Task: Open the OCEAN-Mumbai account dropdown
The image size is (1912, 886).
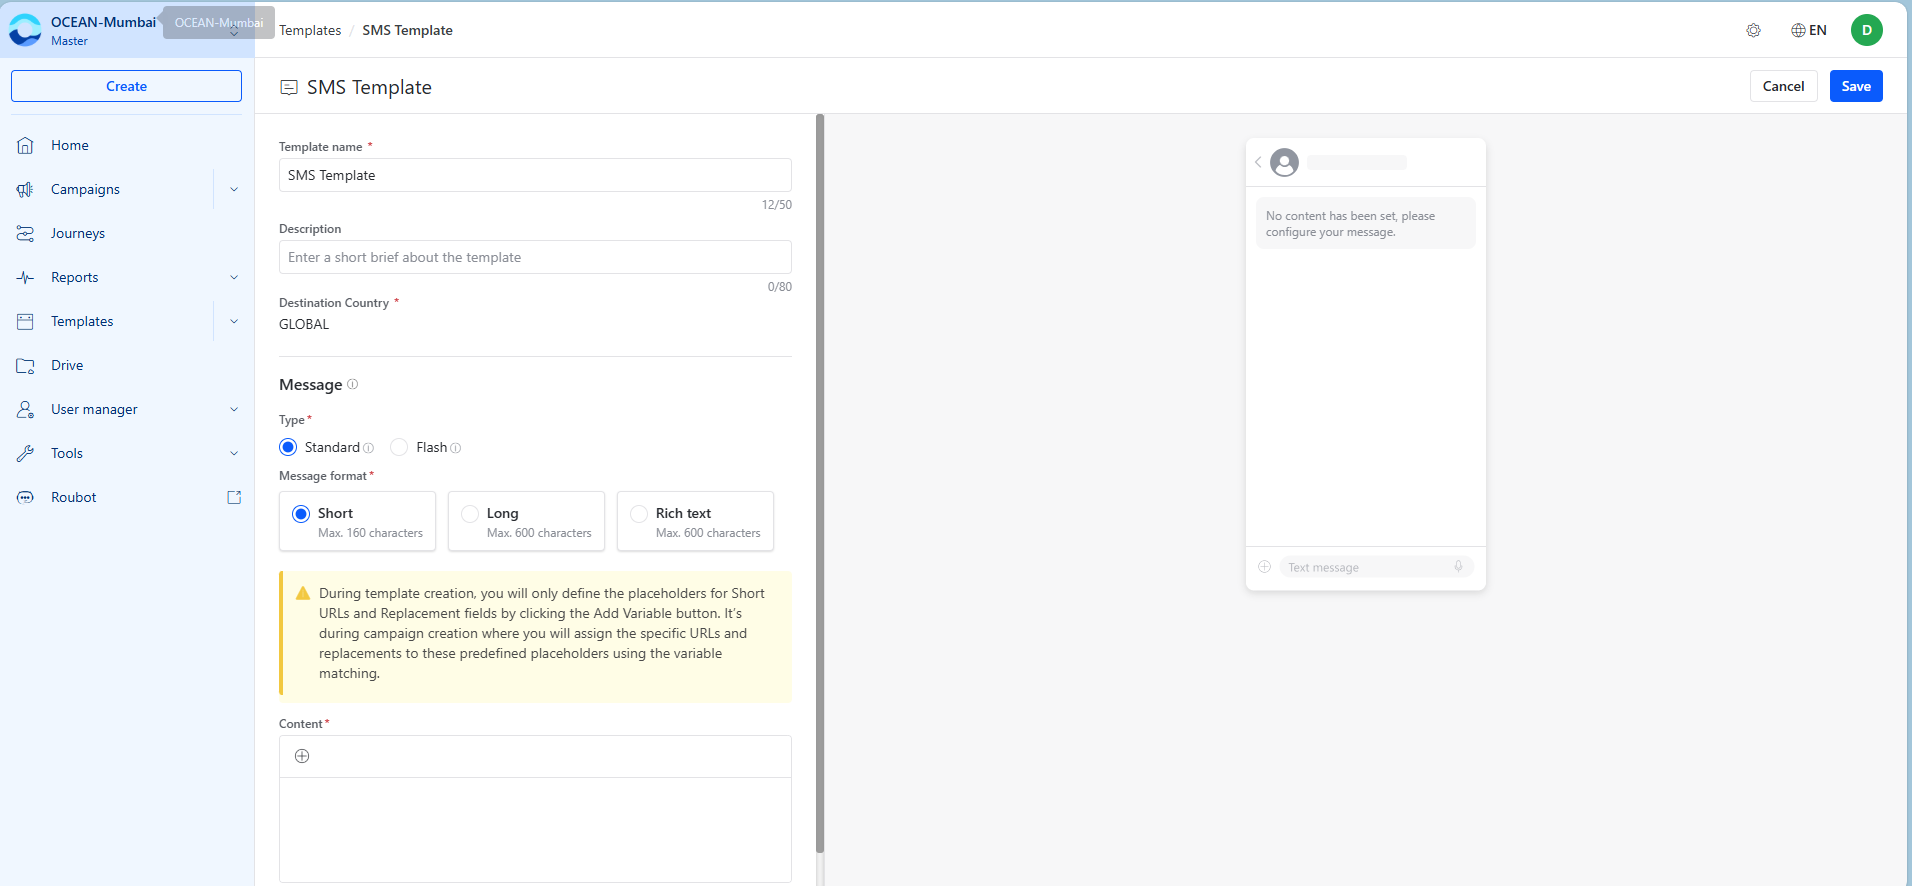Action: [234, 32]
